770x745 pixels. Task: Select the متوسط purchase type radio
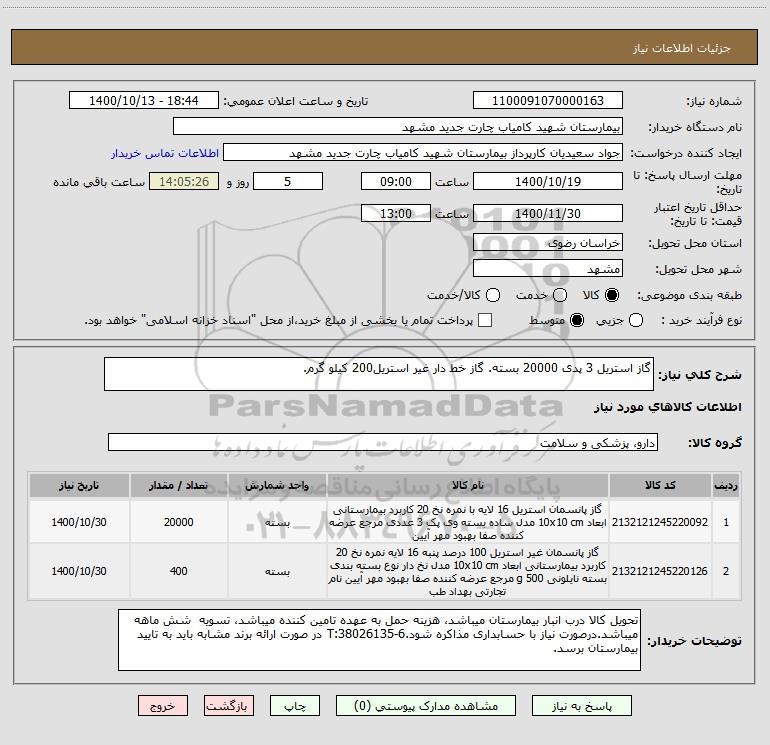tap(577, 321)
